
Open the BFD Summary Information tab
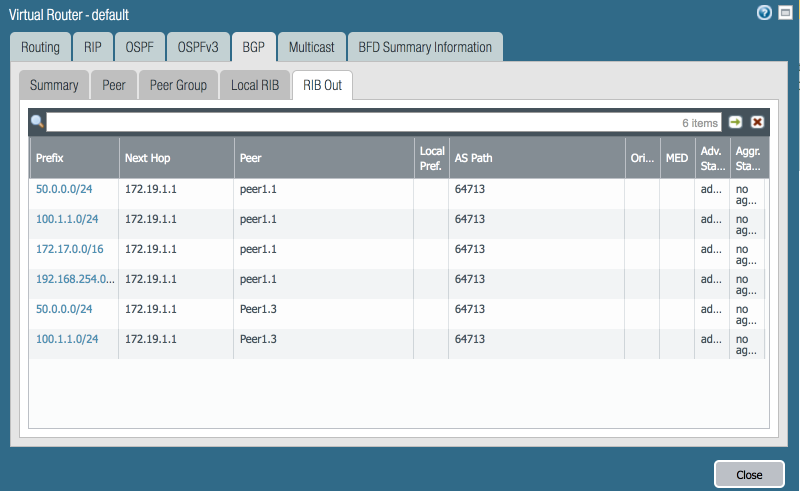click(x=425, y=47)
